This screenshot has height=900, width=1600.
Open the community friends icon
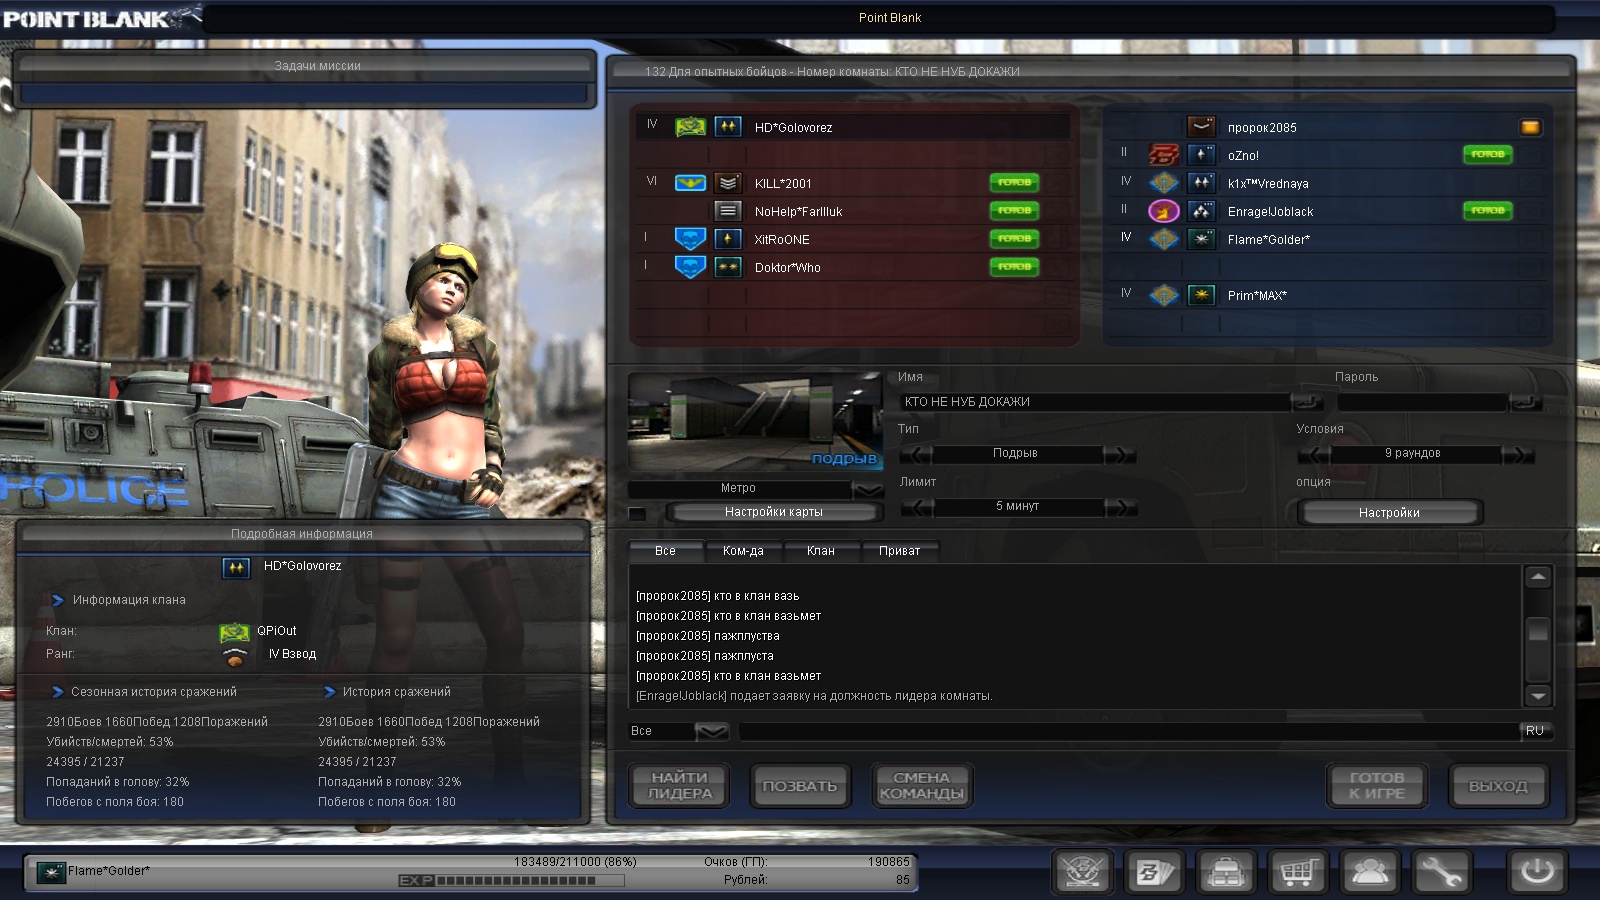pos(1369,872)
